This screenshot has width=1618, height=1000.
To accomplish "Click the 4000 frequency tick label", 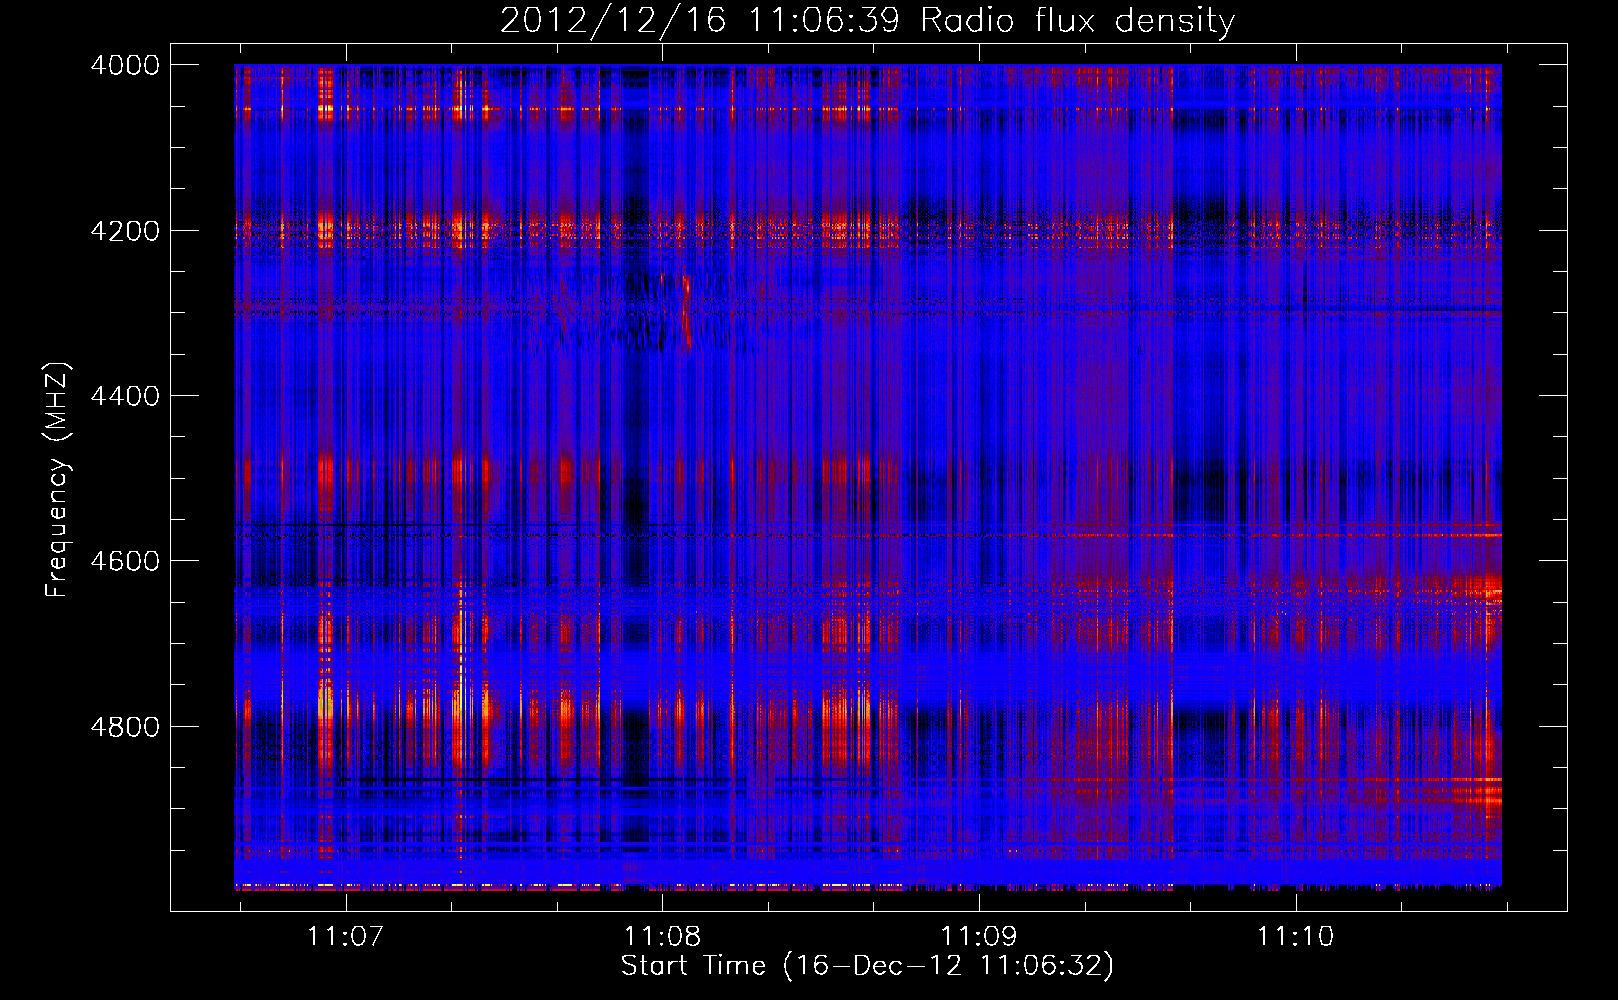I will pyautogui.click(x=125, y=65).
